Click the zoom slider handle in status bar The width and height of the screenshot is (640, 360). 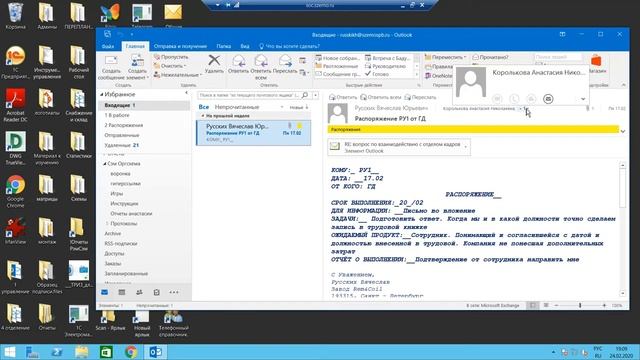point(580,305)
